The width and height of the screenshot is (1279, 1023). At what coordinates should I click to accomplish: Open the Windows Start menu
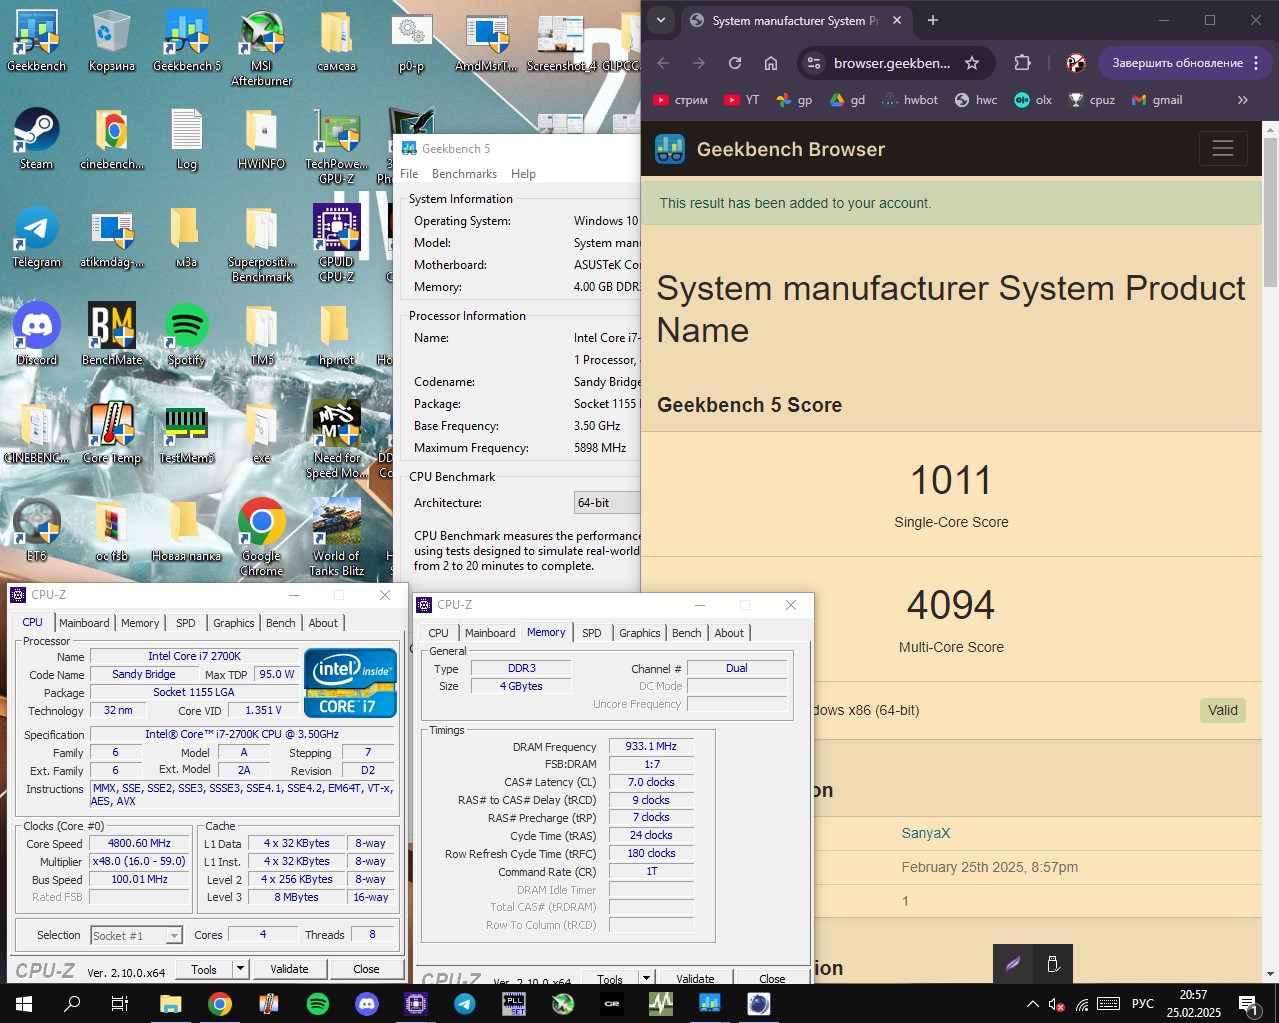point(24,1003)
